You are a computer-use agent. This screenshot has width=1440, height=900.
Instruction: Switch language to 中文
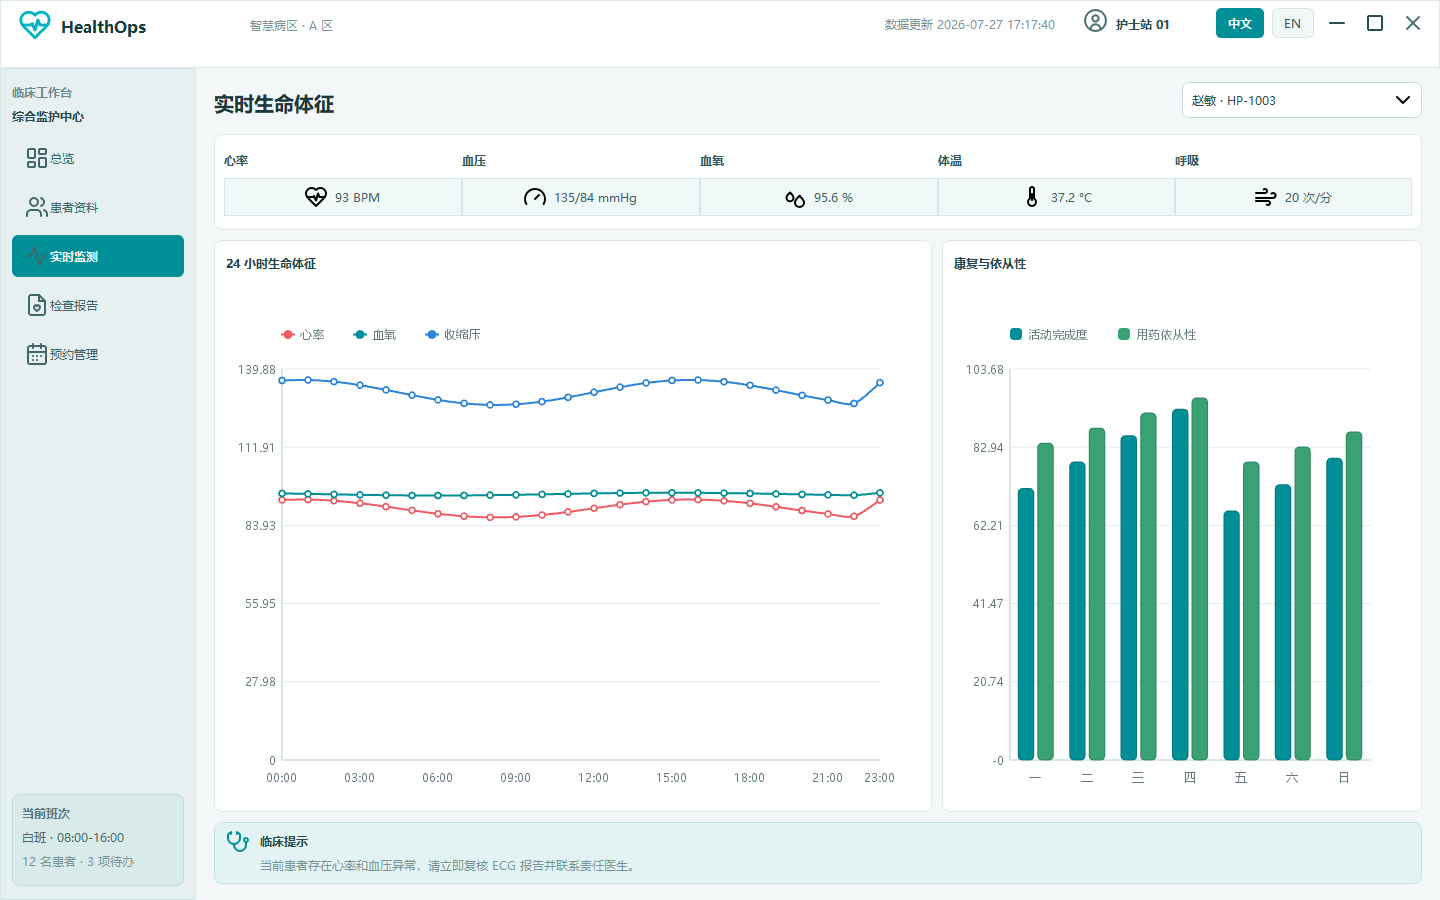click(x=1240, y=23)
